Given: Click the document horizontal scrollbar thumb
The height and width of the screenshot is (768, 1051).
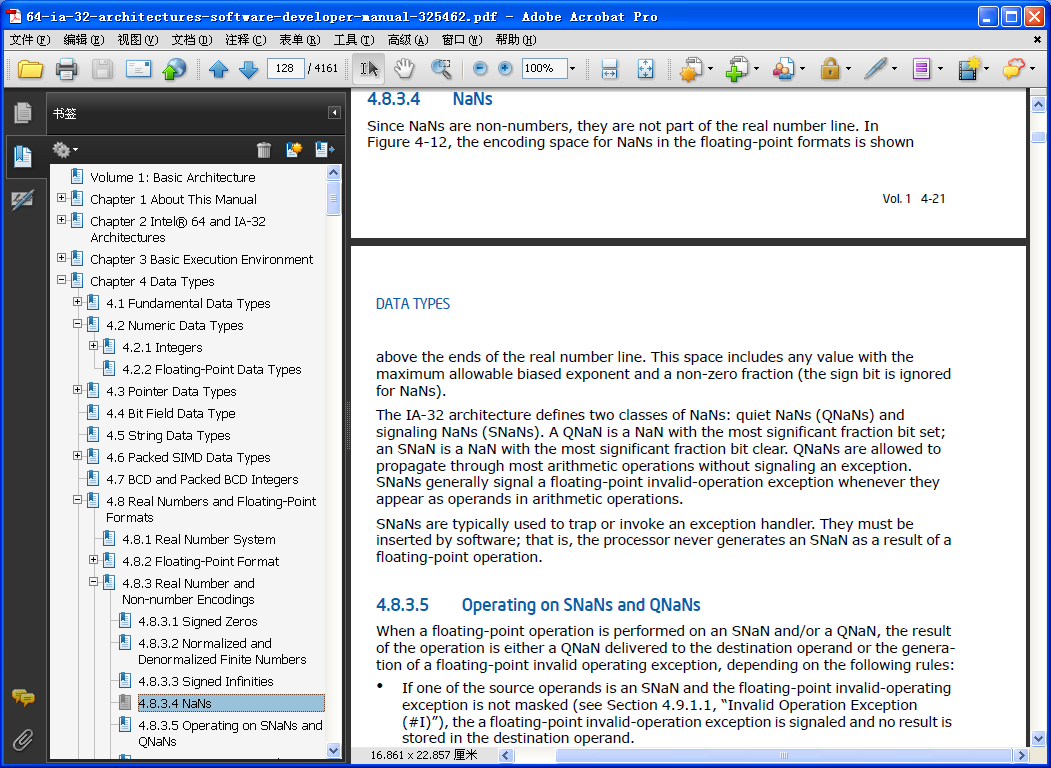Looking at the screenshot, I should tap(784, 755).
